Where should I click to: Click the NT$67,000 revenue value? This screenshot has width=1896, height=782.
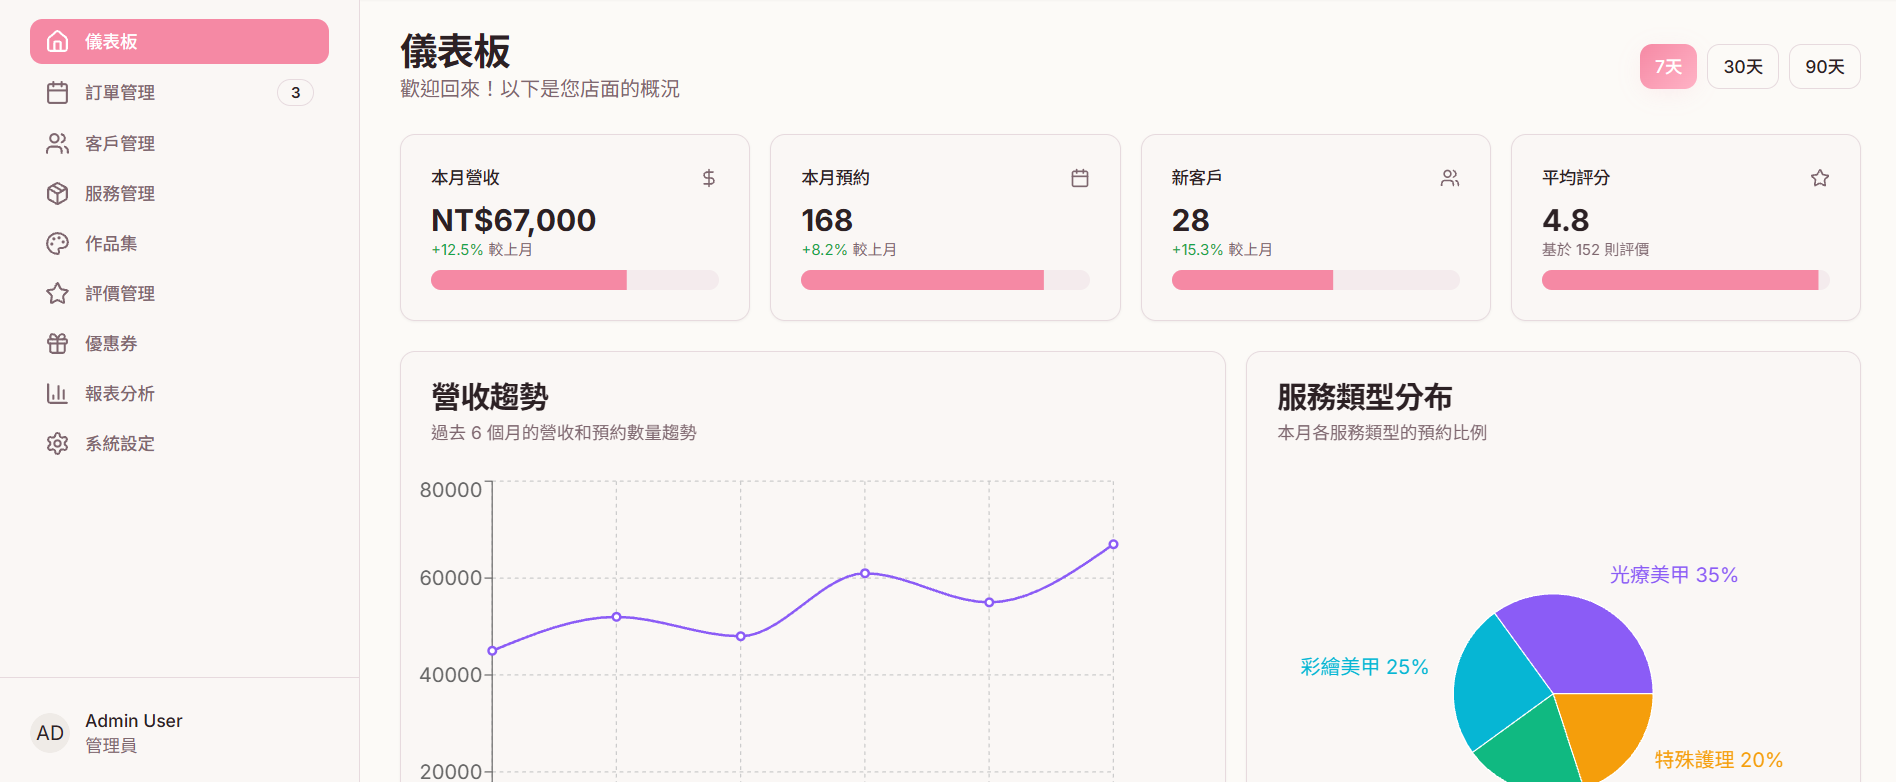(x=513, y=220)
